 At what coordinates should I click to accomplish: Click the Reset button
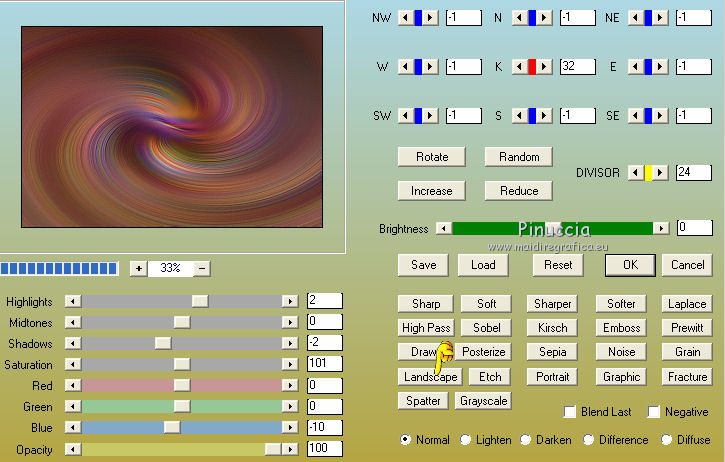pos(558,265)
